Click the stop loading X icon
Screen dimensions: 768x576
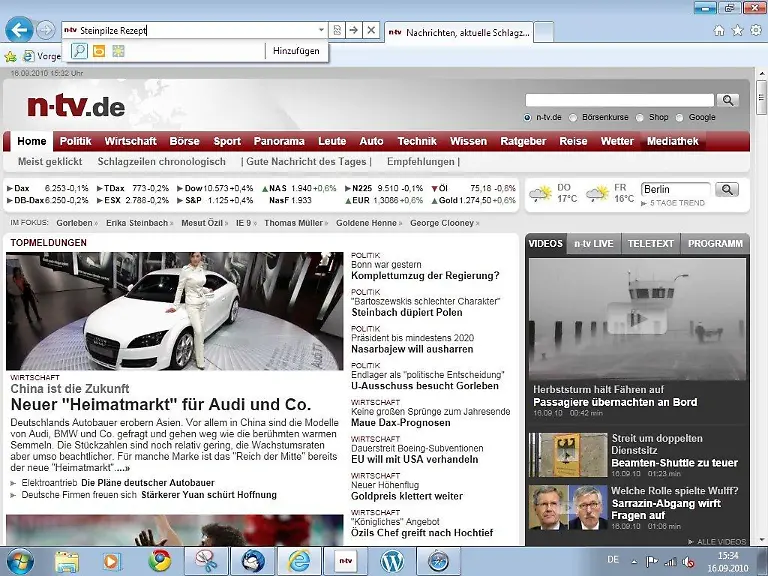tap(371, 31)
